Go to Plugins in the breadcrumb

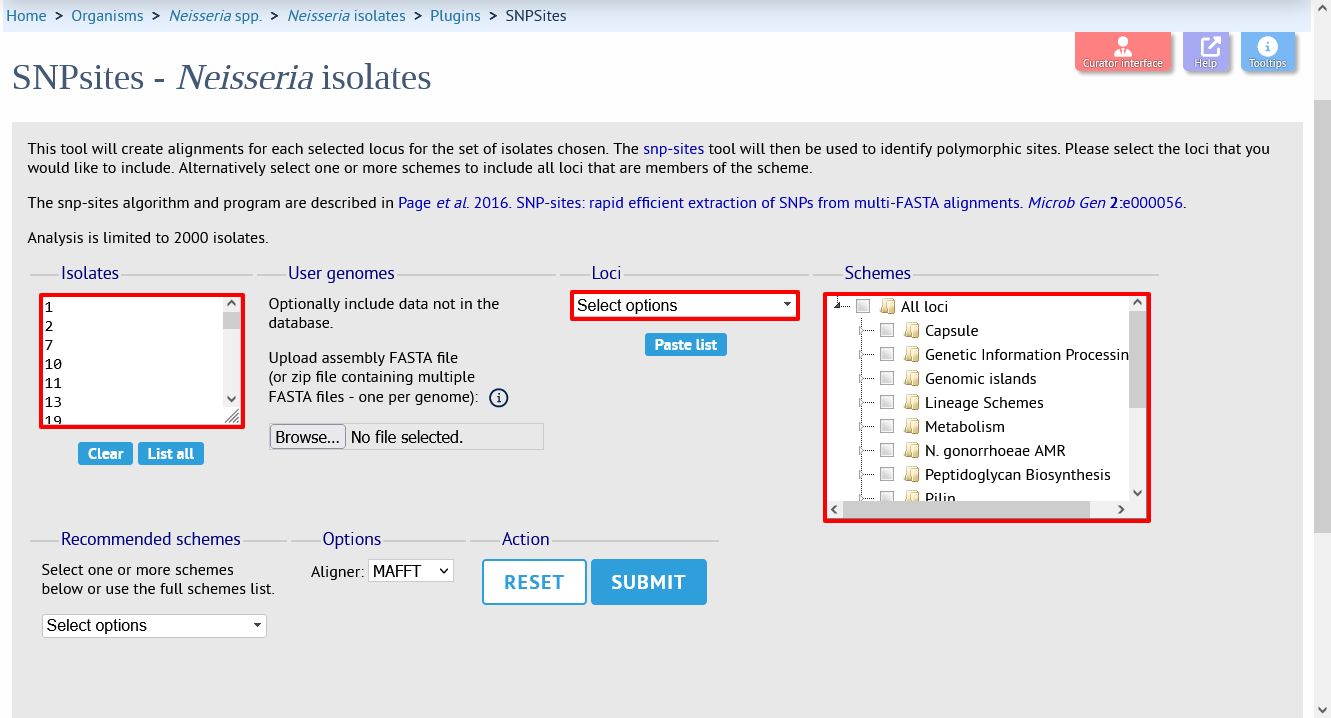click(455, 16)
